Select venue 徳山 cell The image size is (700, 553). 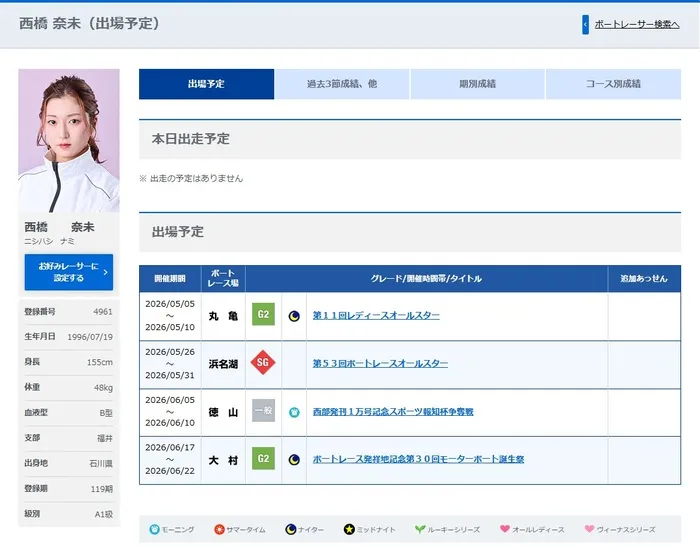pyautogui.click(x=223, y=412)
